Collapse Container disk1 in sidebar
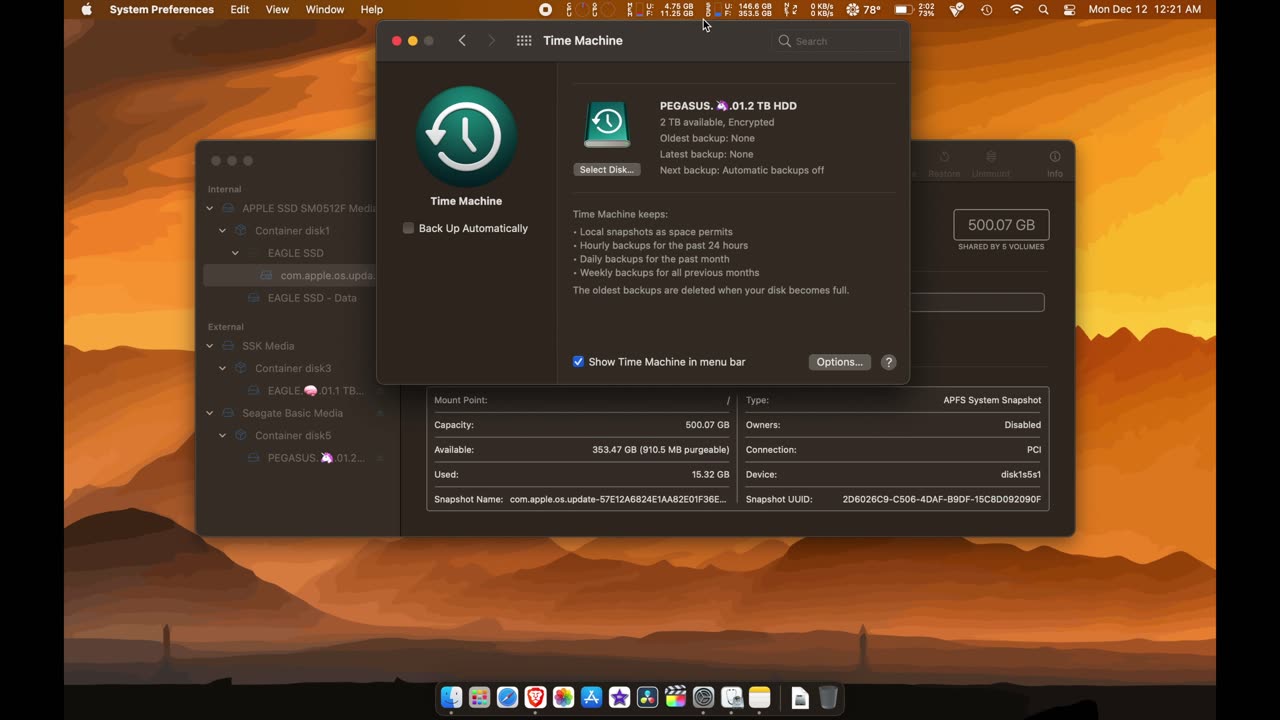 (223, 230)
